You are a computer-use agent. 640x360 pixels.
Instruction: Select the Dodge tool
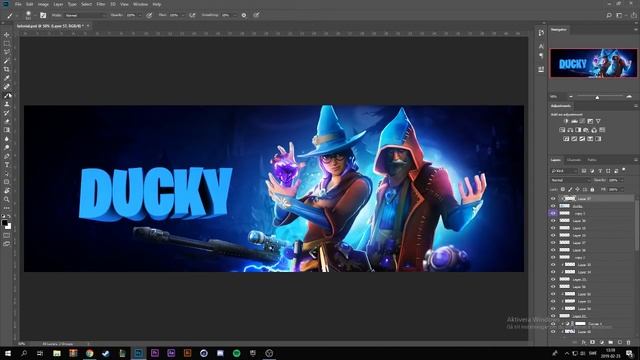(7, 147)
